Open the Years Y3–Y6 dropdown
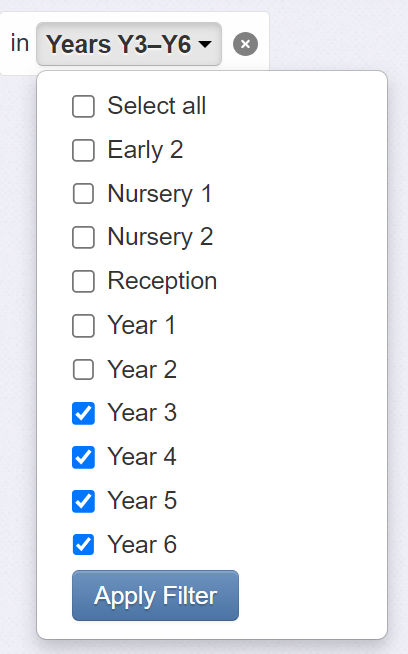408x654 pixels. [129, 44]
